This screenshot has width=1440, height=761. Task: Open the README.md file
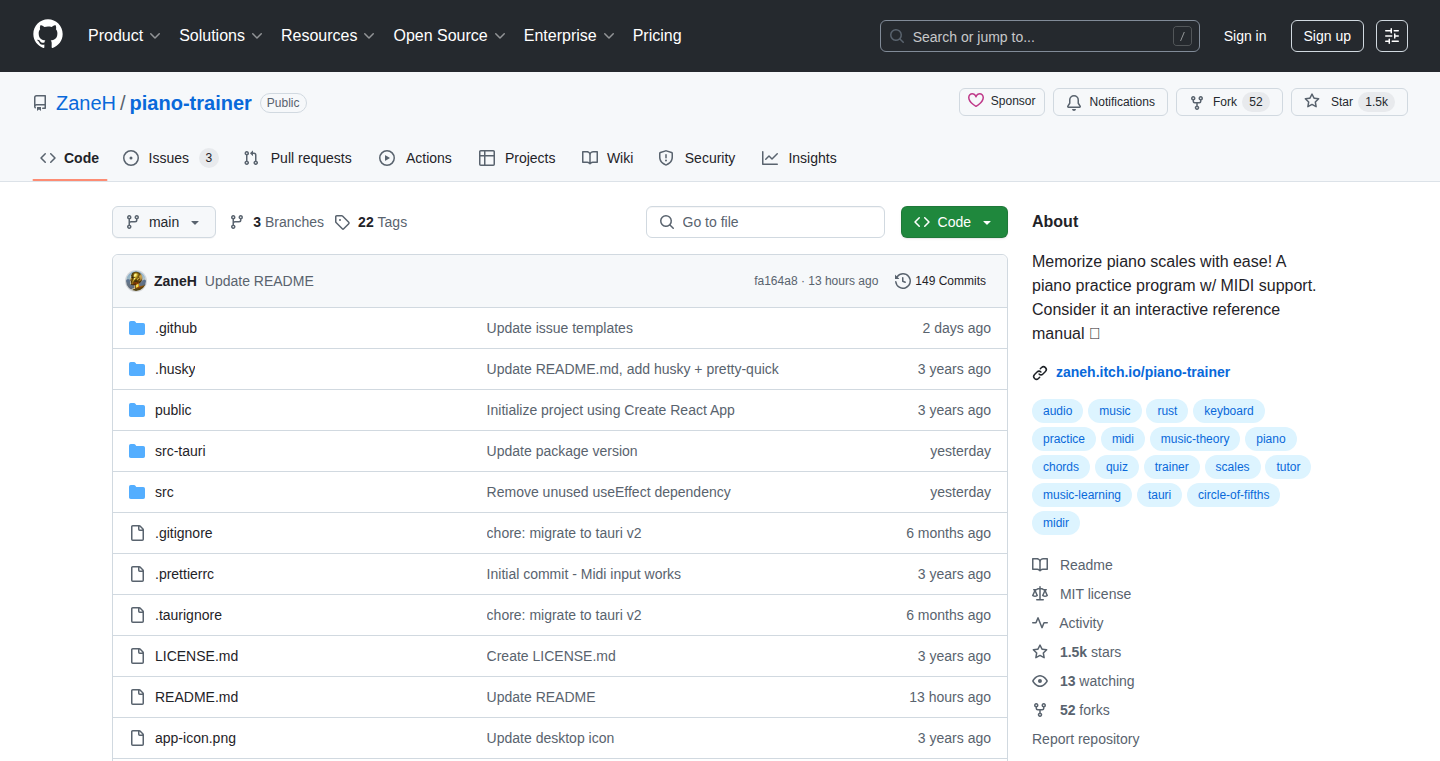point(196,697)
